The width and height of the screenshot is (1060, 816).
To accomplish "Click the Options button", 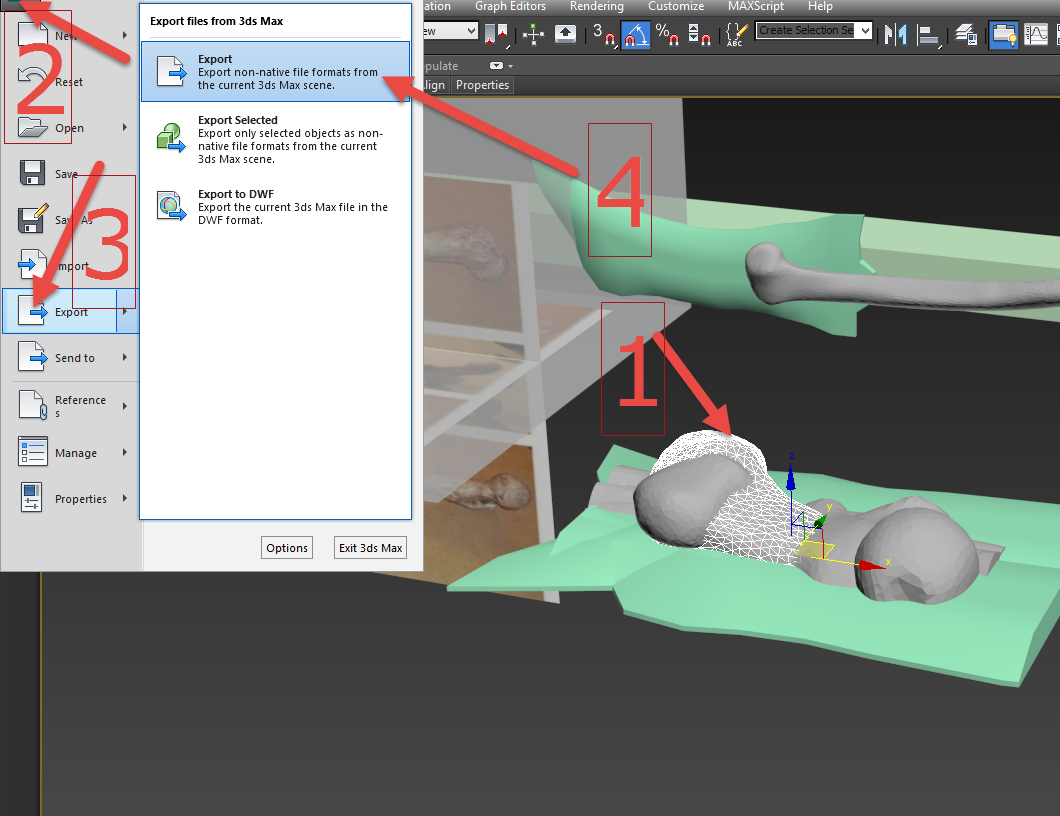I will [287, 548].
